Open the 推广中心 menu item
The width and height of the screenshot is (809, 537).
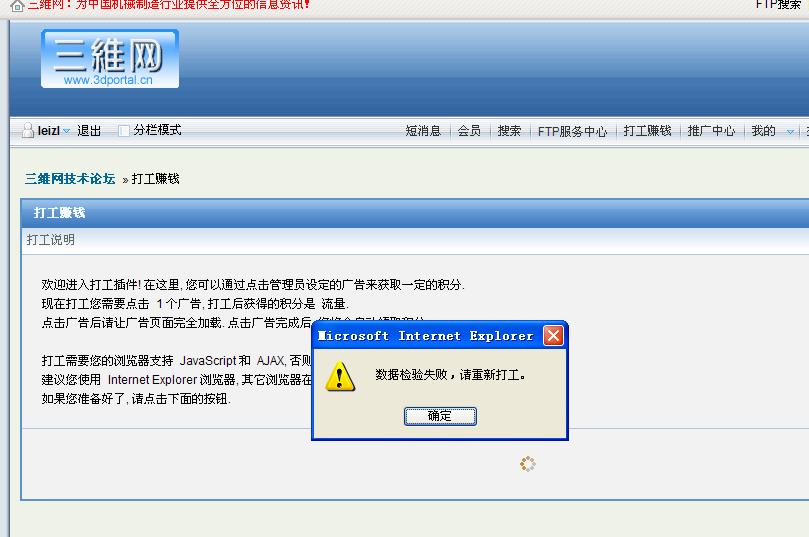pyautogui.click(x=711, y=131)
